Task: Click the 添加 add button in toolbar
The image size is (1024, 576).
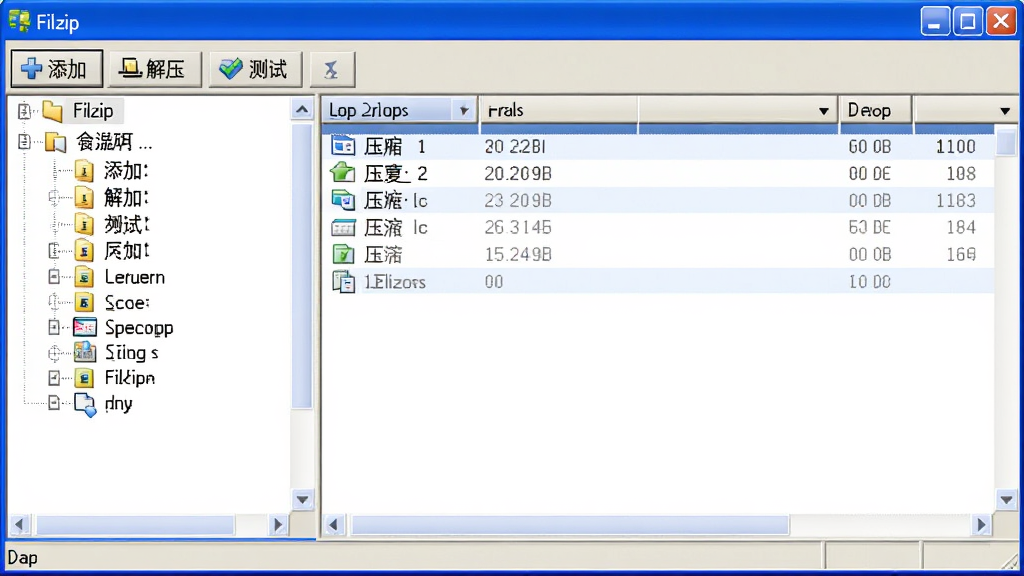Action: point(57,69)
